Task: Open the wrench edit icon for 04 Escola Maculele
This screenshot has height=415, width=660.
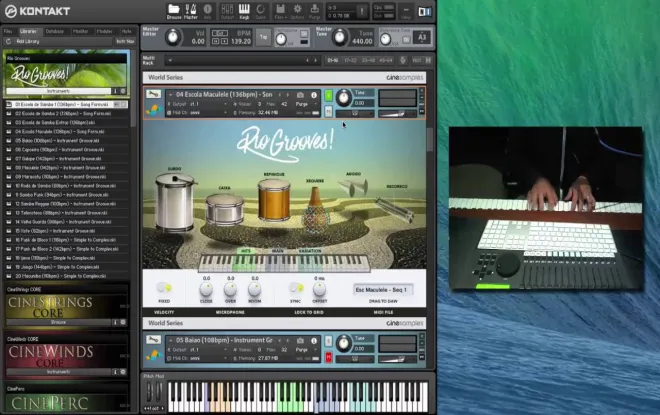Action: pyautogui.click(x=153, y=94)
